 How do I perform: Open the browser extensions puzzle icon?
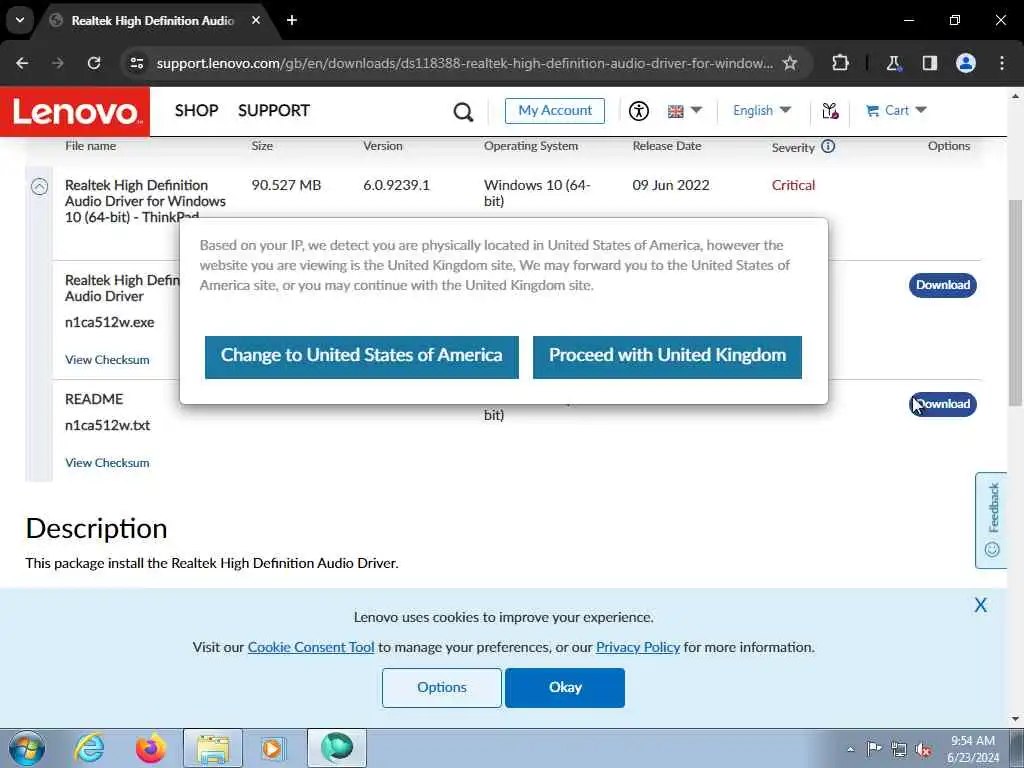click(840, 63)
